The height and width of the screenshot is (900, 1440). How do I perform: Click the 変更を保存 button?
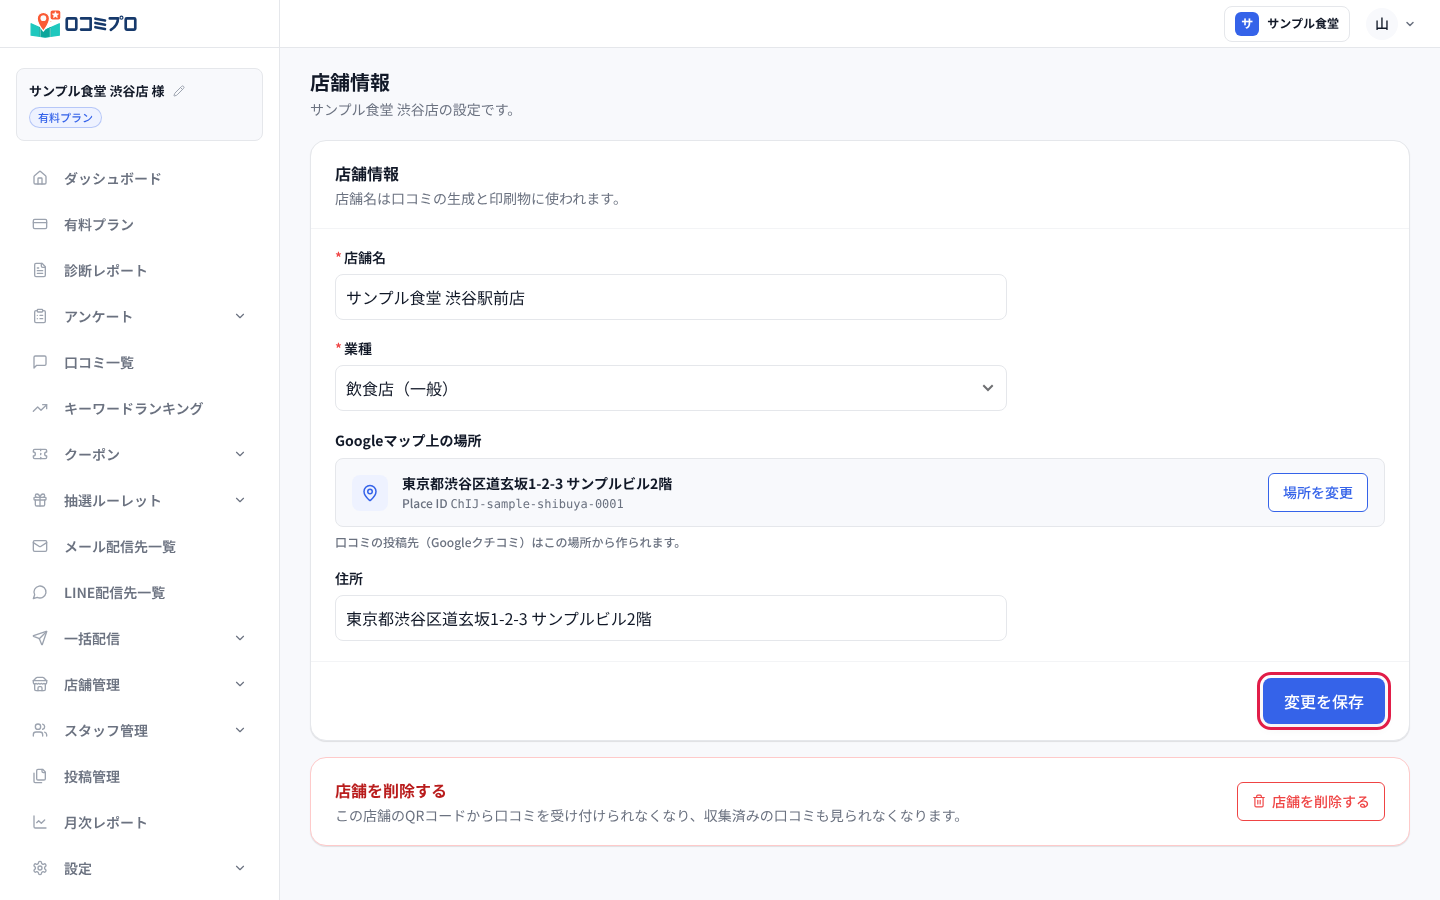pos(1324,701)
